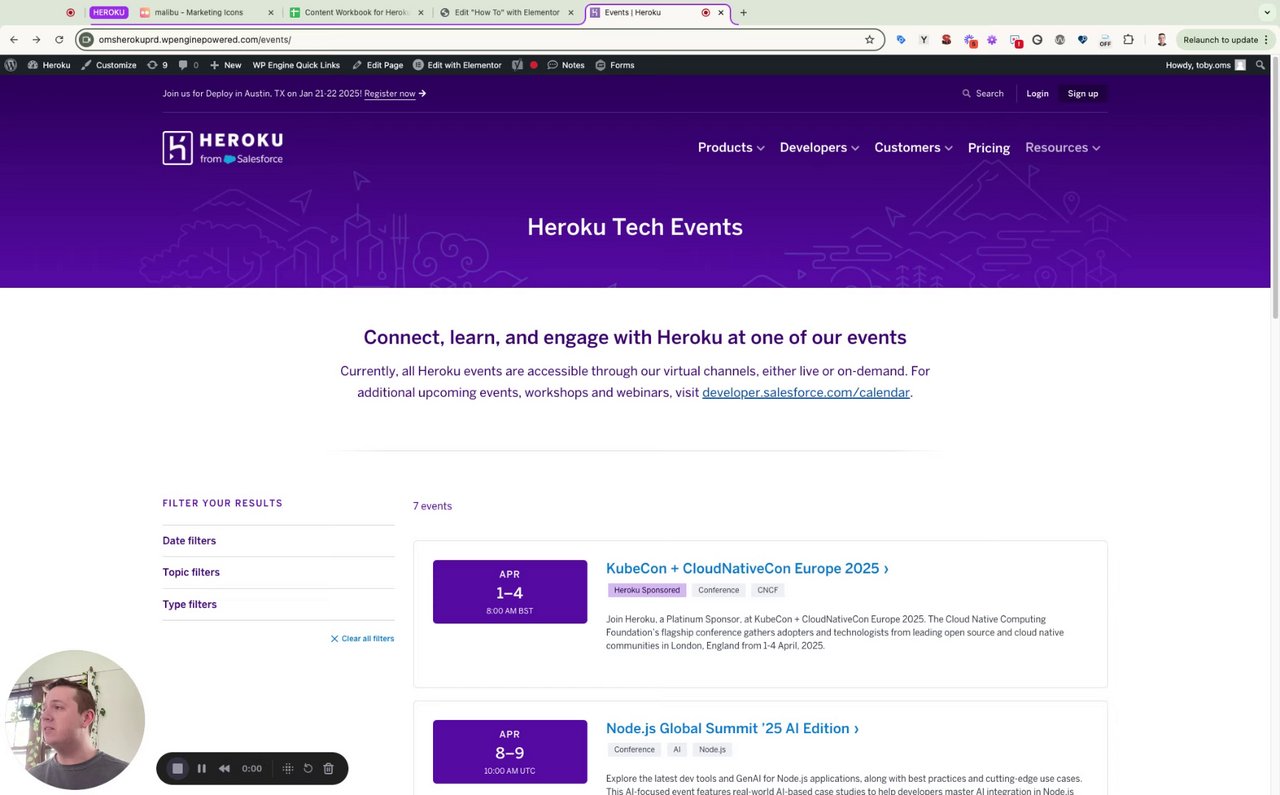1280x795 pixels.
Task: Click Login link
Action: click(x=1037, y=94)
